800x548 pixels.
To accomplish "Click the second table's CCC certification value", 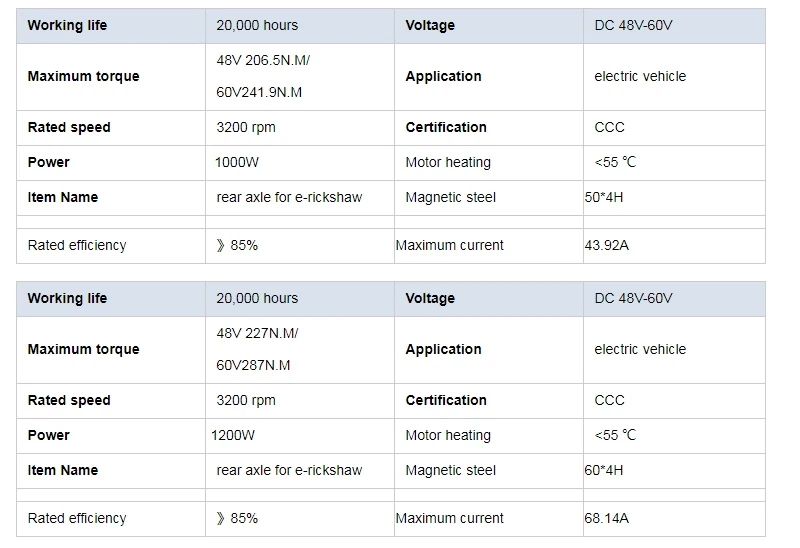I will coord(609,401).
